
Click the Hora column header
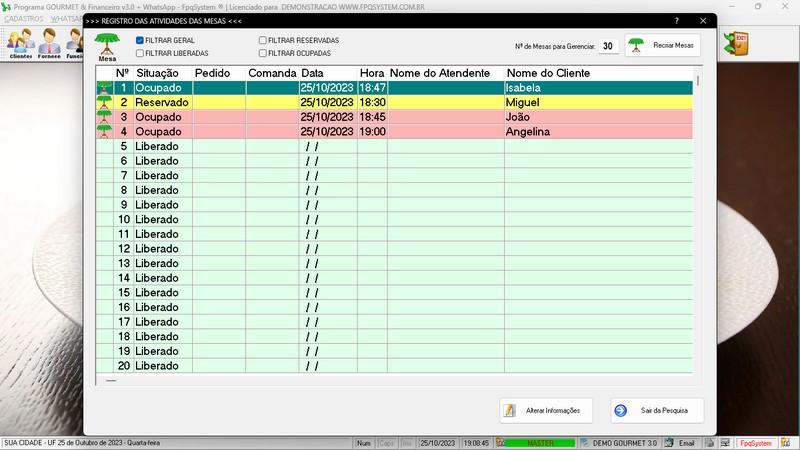[372, 73]
